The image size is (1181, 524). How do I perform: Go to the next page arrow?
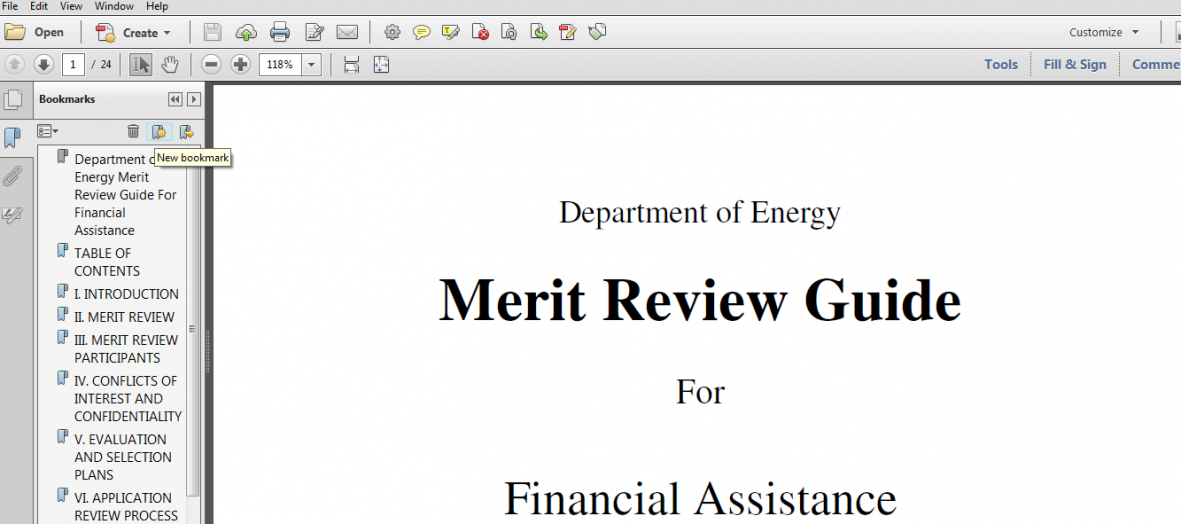pyautogui.click(x=44, y=65)
